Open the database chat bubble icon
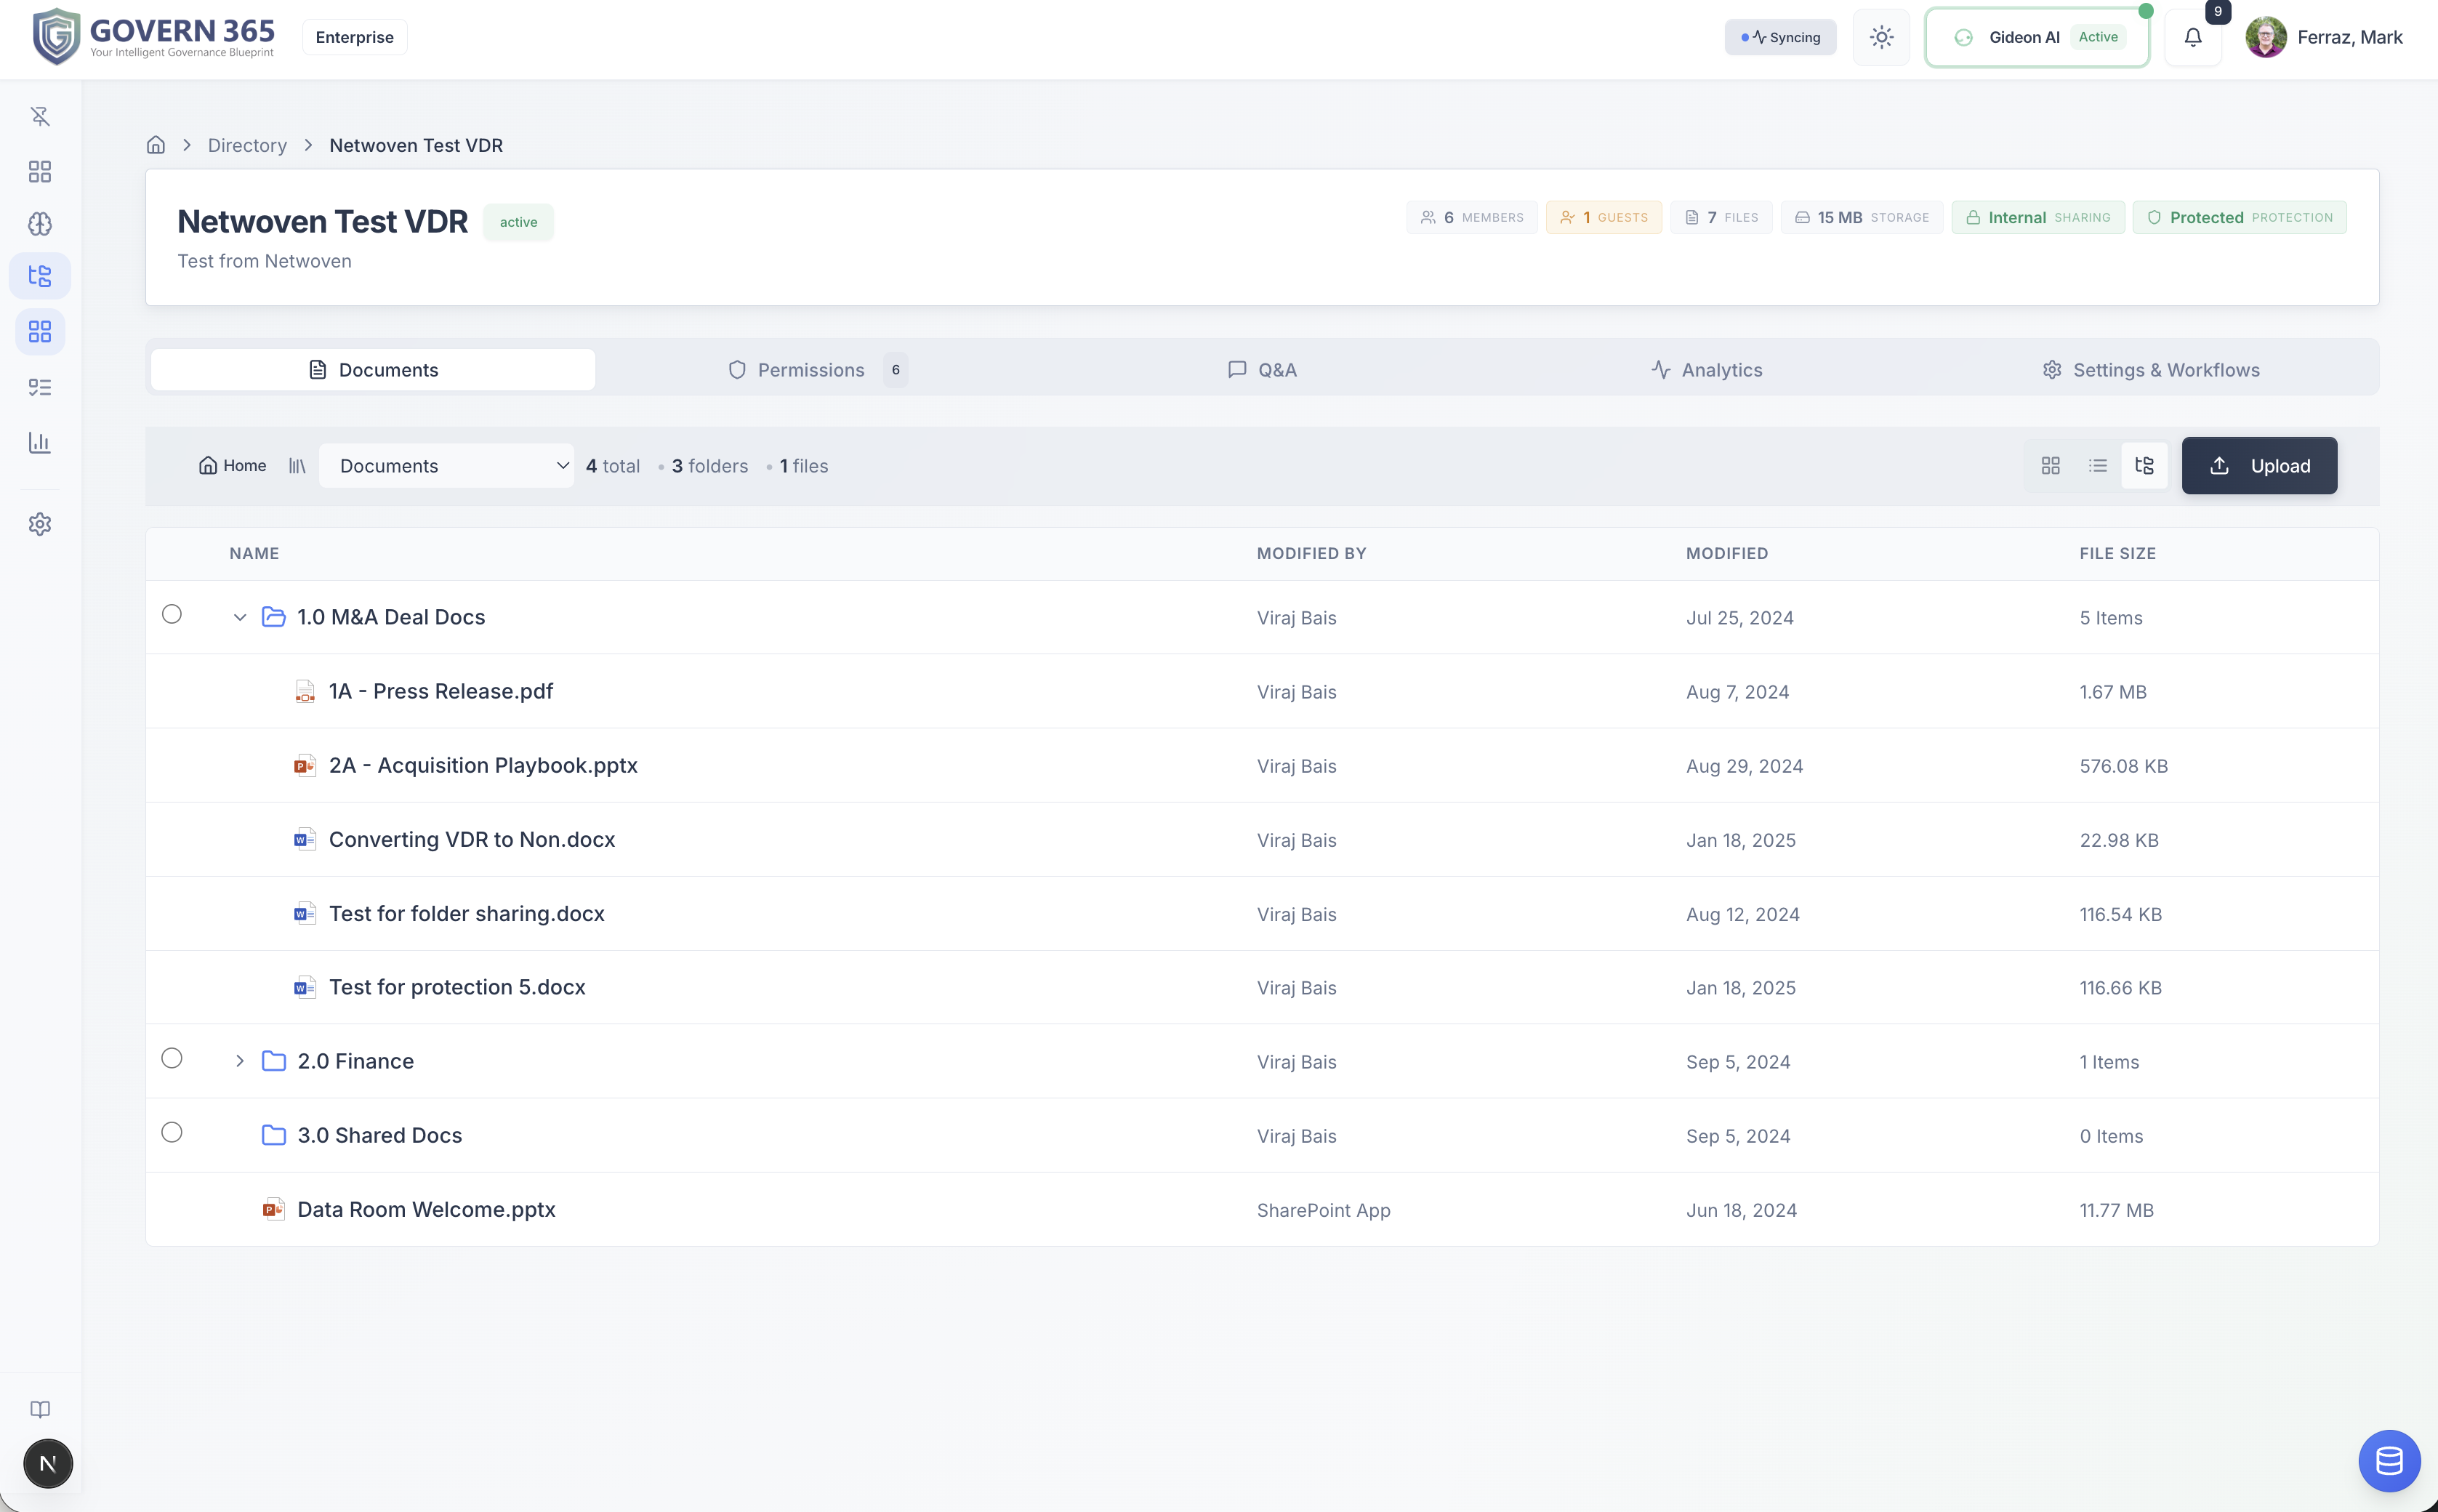Viewport: 2438px width, 1512px height. click(x=2388, y=1461)
